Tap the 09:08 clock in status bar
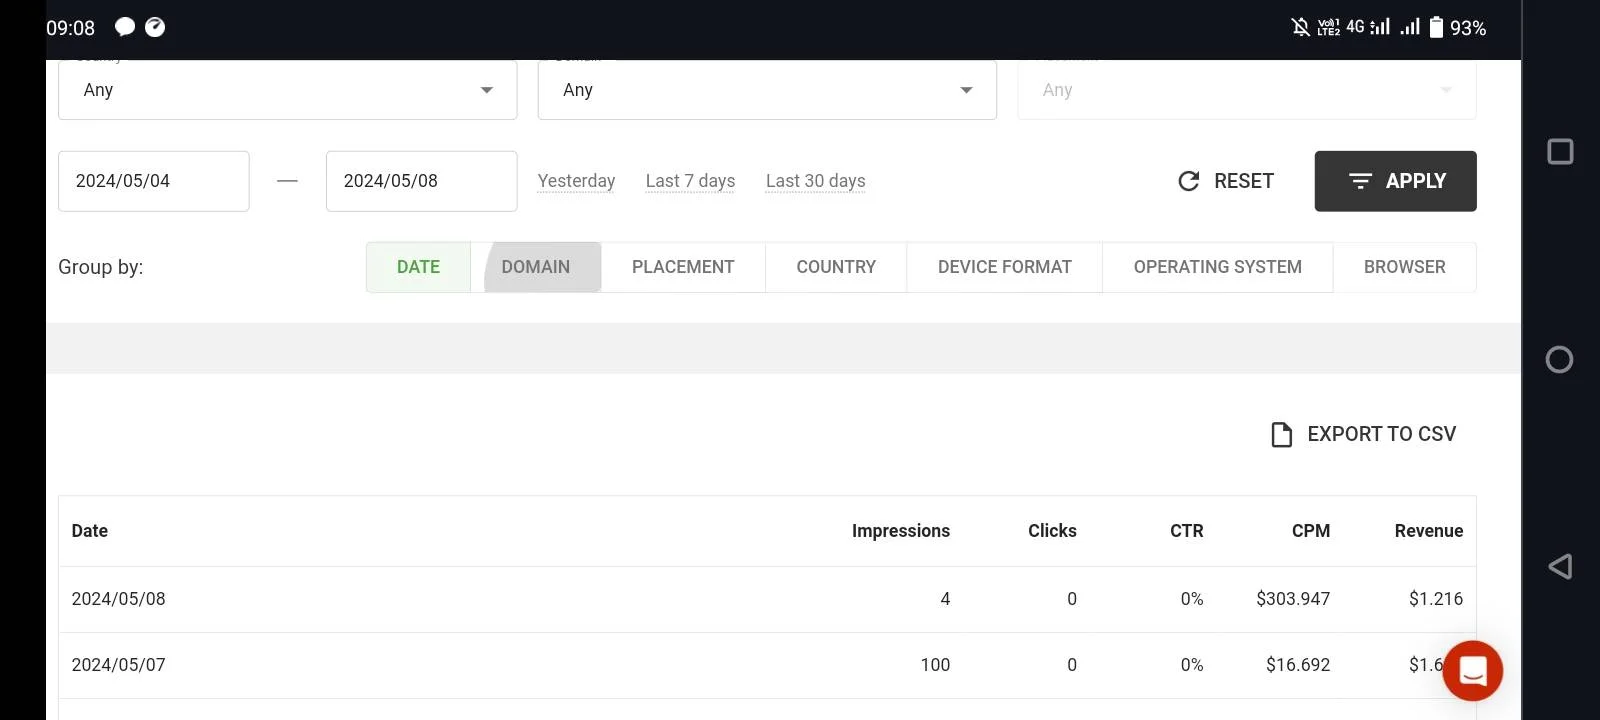Screen dimensions: 1600x720 pyautogui.click(x=71, y=28)
